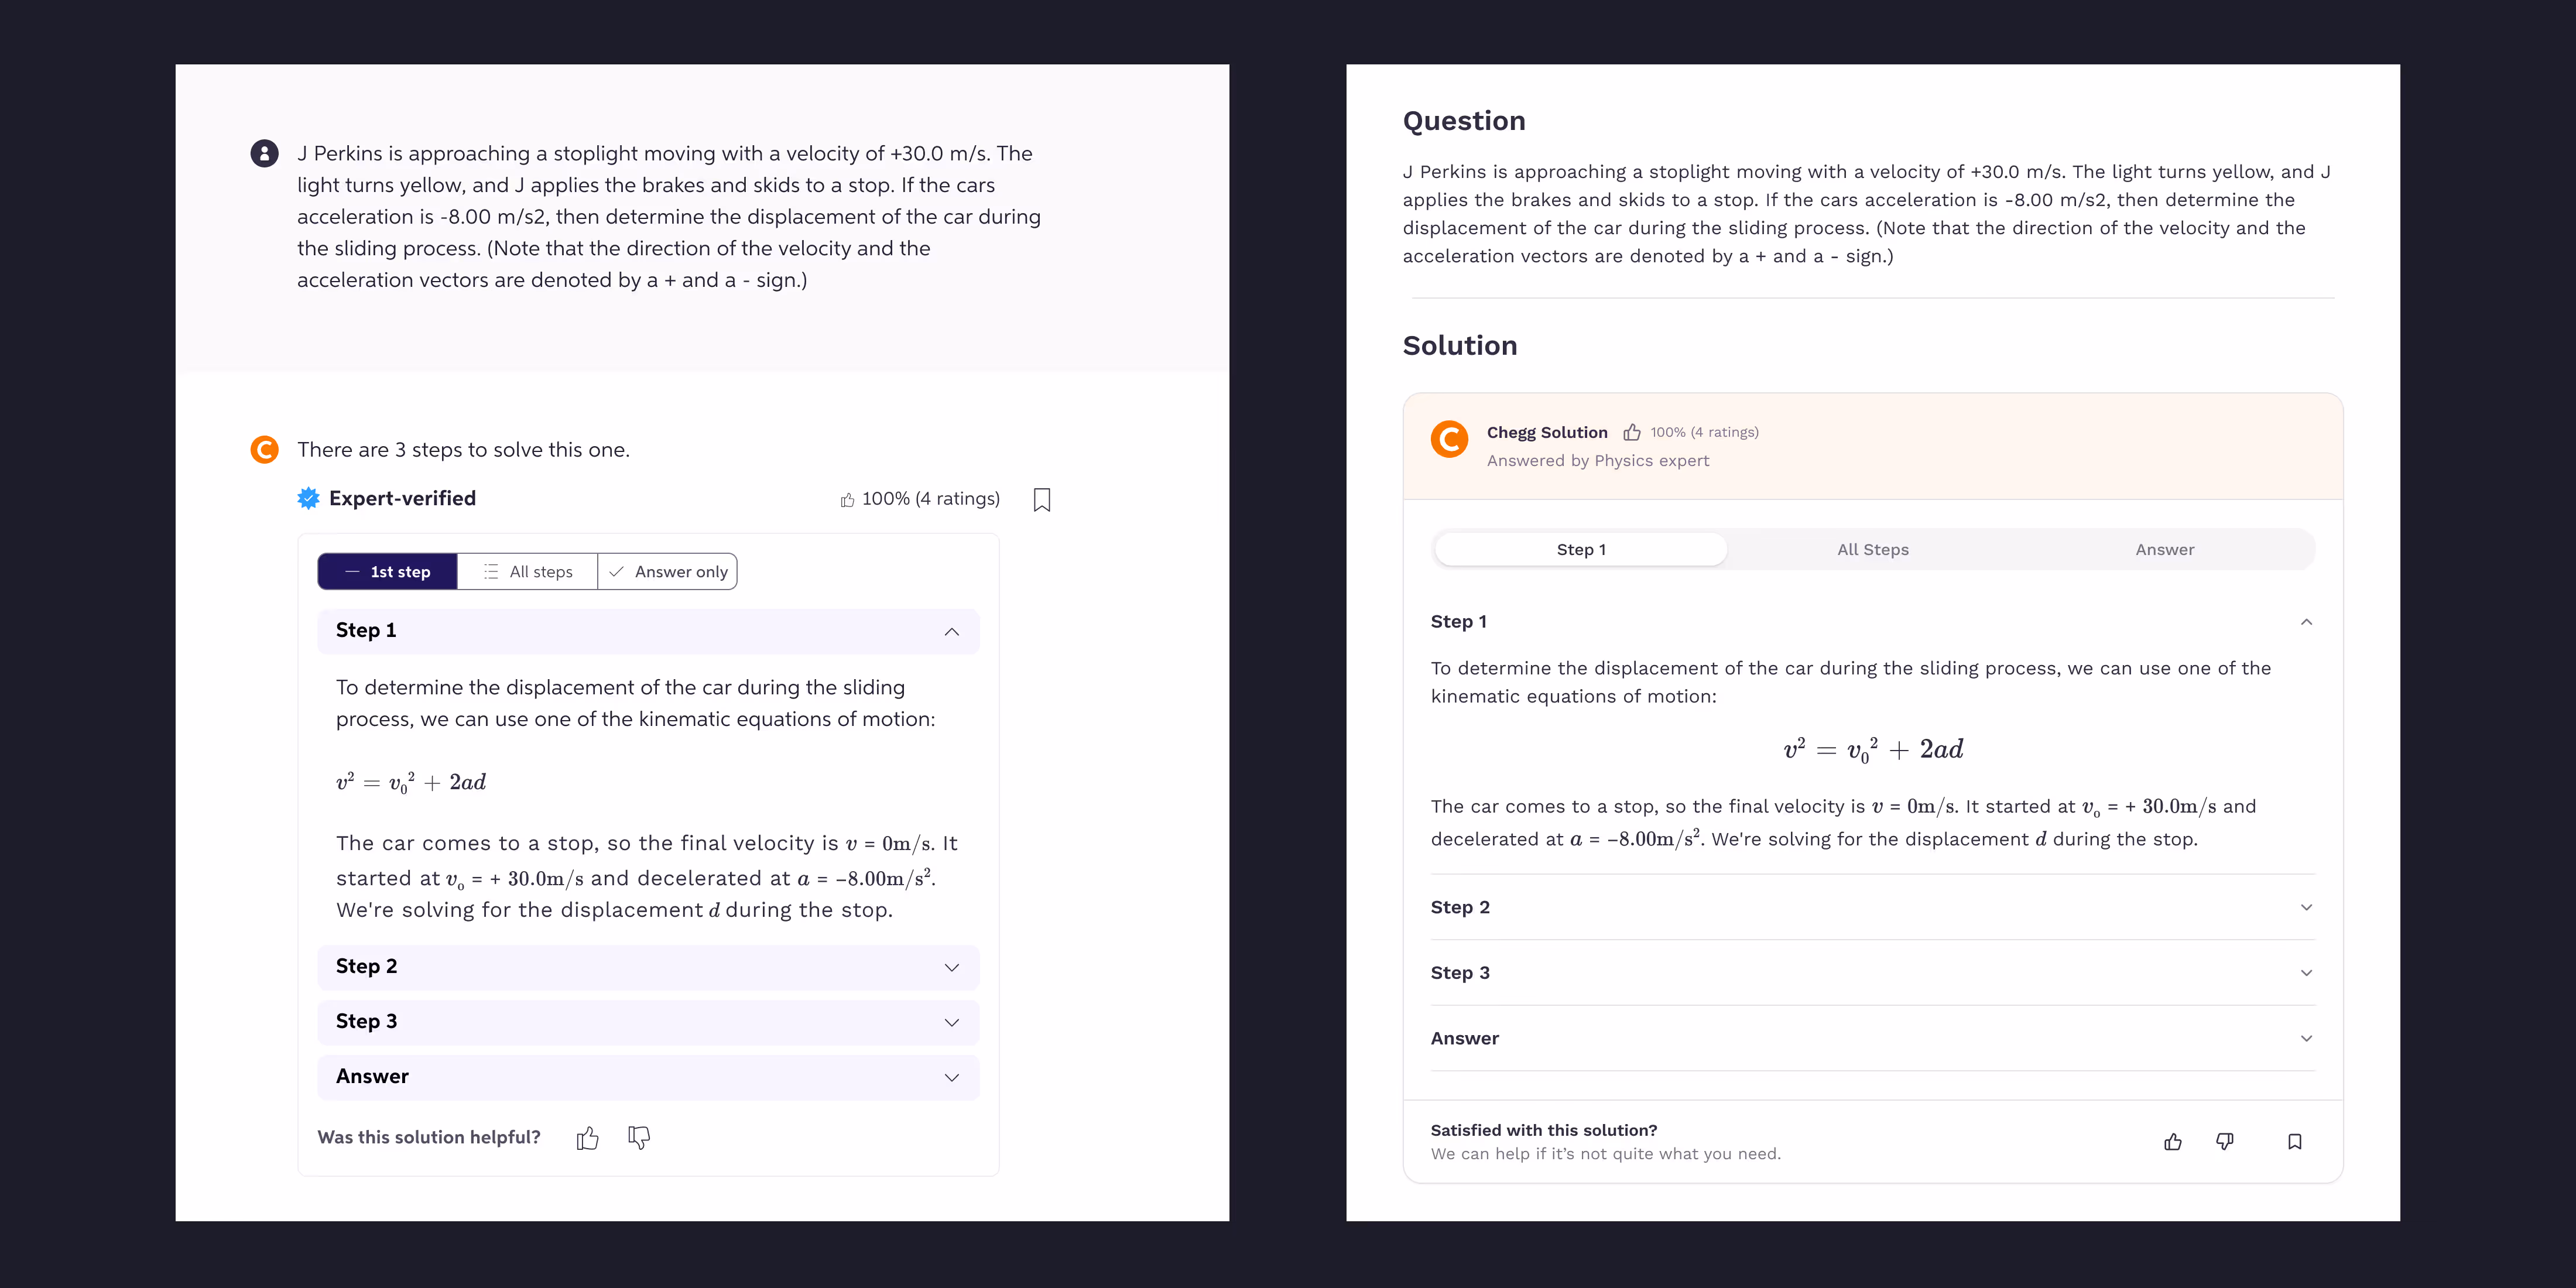Select the 'Step 1' segmented tab in right panel
Image resolution: width=2576 pixels, height=1288 pixels.
point(1581,550)
